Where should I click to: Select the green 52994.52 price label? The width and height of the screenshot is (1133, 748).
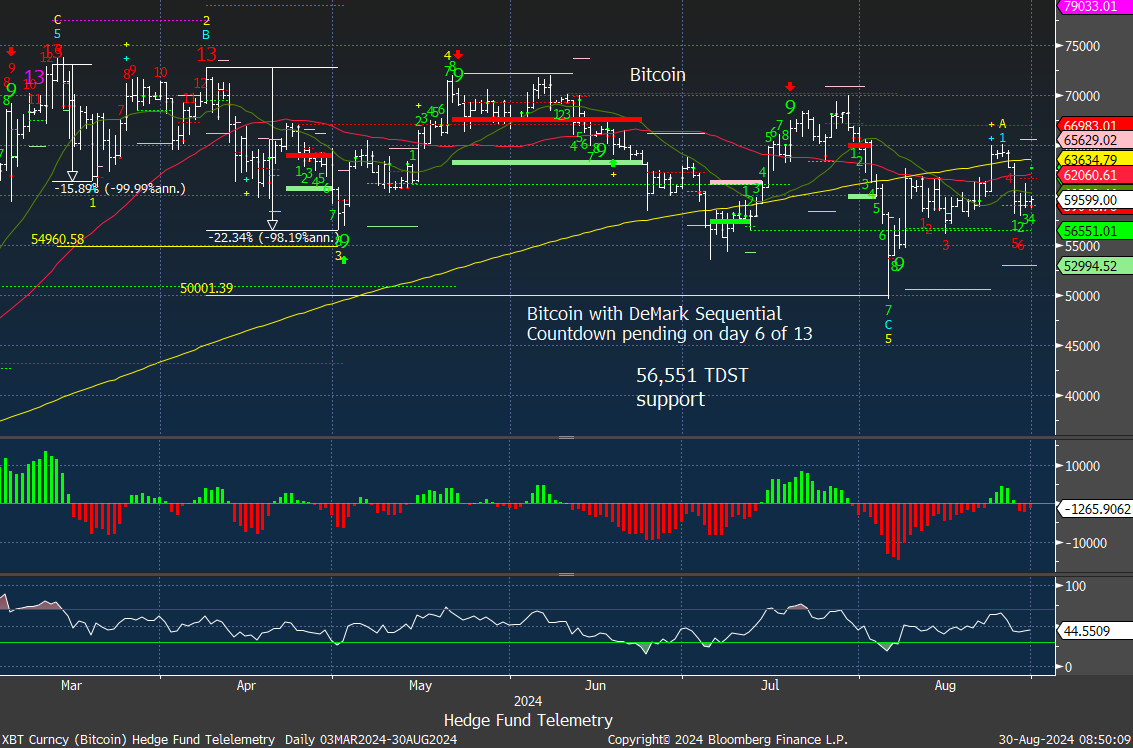coord(1095,266)
